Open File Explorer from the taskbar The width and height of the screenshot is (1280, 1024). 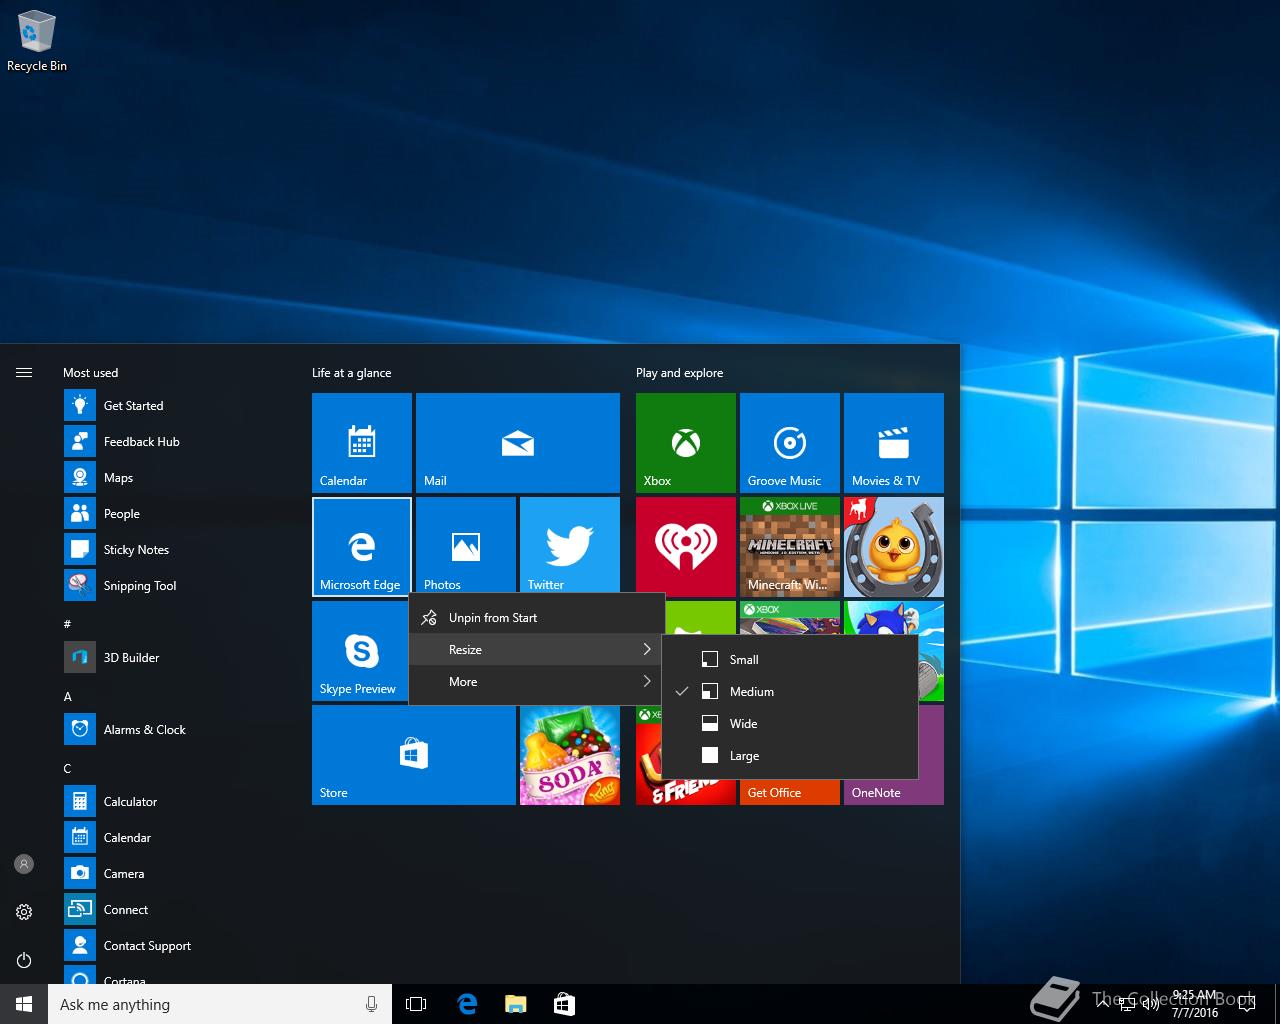pyautogui.click(x=515, y=1004)
